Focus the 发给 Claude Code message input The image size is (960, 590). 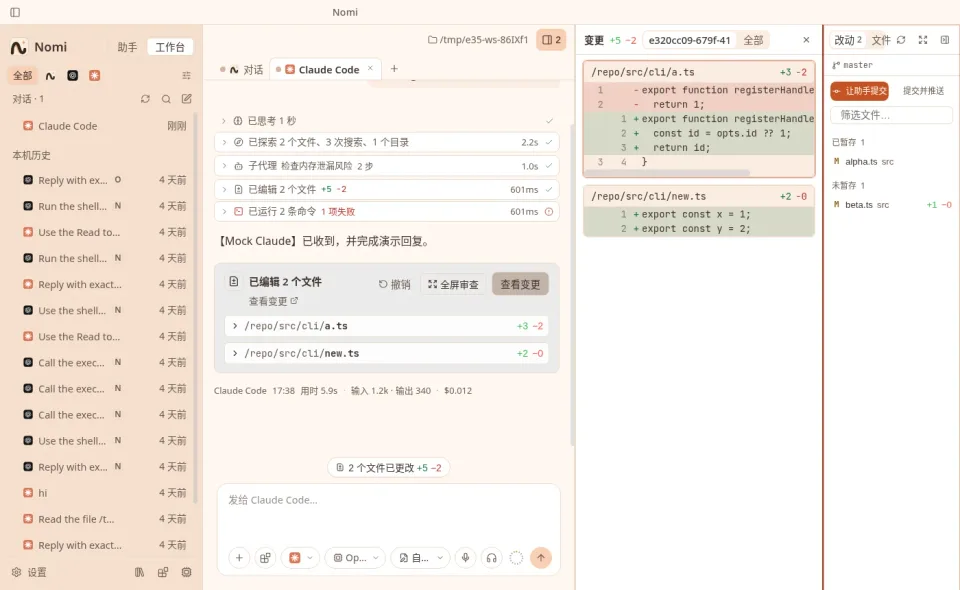coord(389,511)
